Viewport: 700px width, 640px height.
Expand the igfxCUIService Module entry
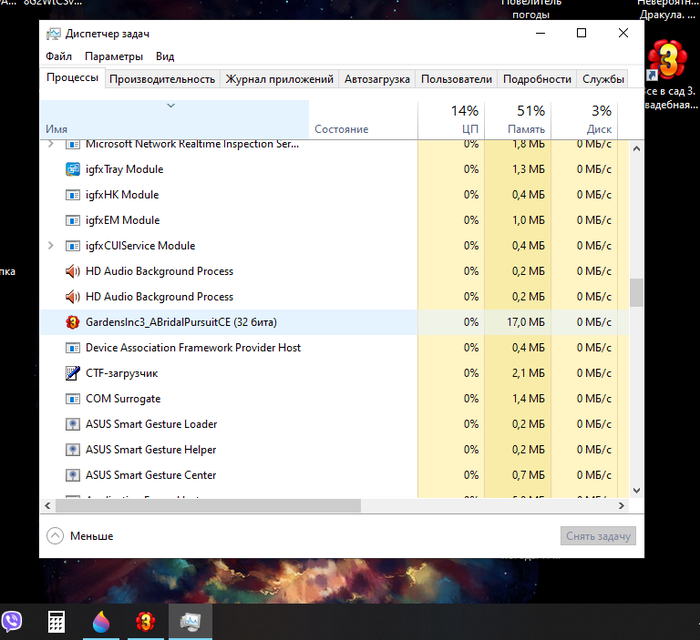[x=50, y=245]
